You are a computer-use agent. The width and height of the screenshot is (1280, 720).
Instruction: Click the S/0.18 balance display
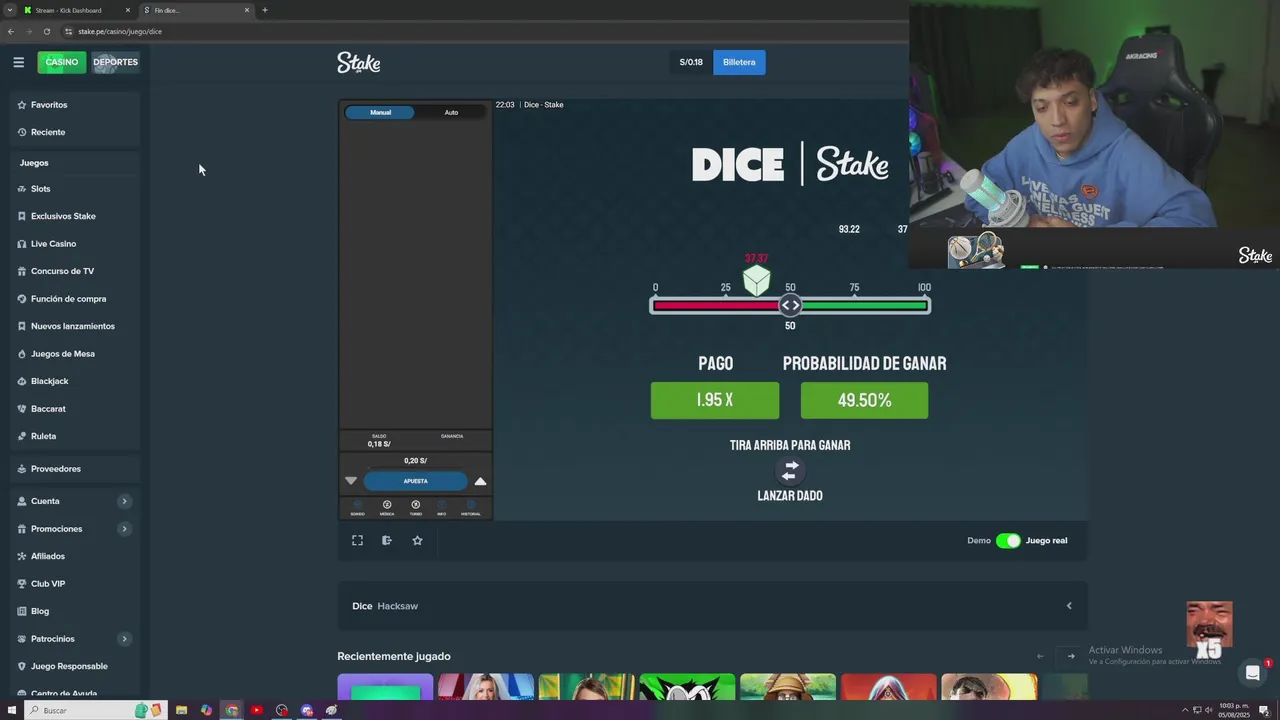pyautogui.click(x=691, y=62)
